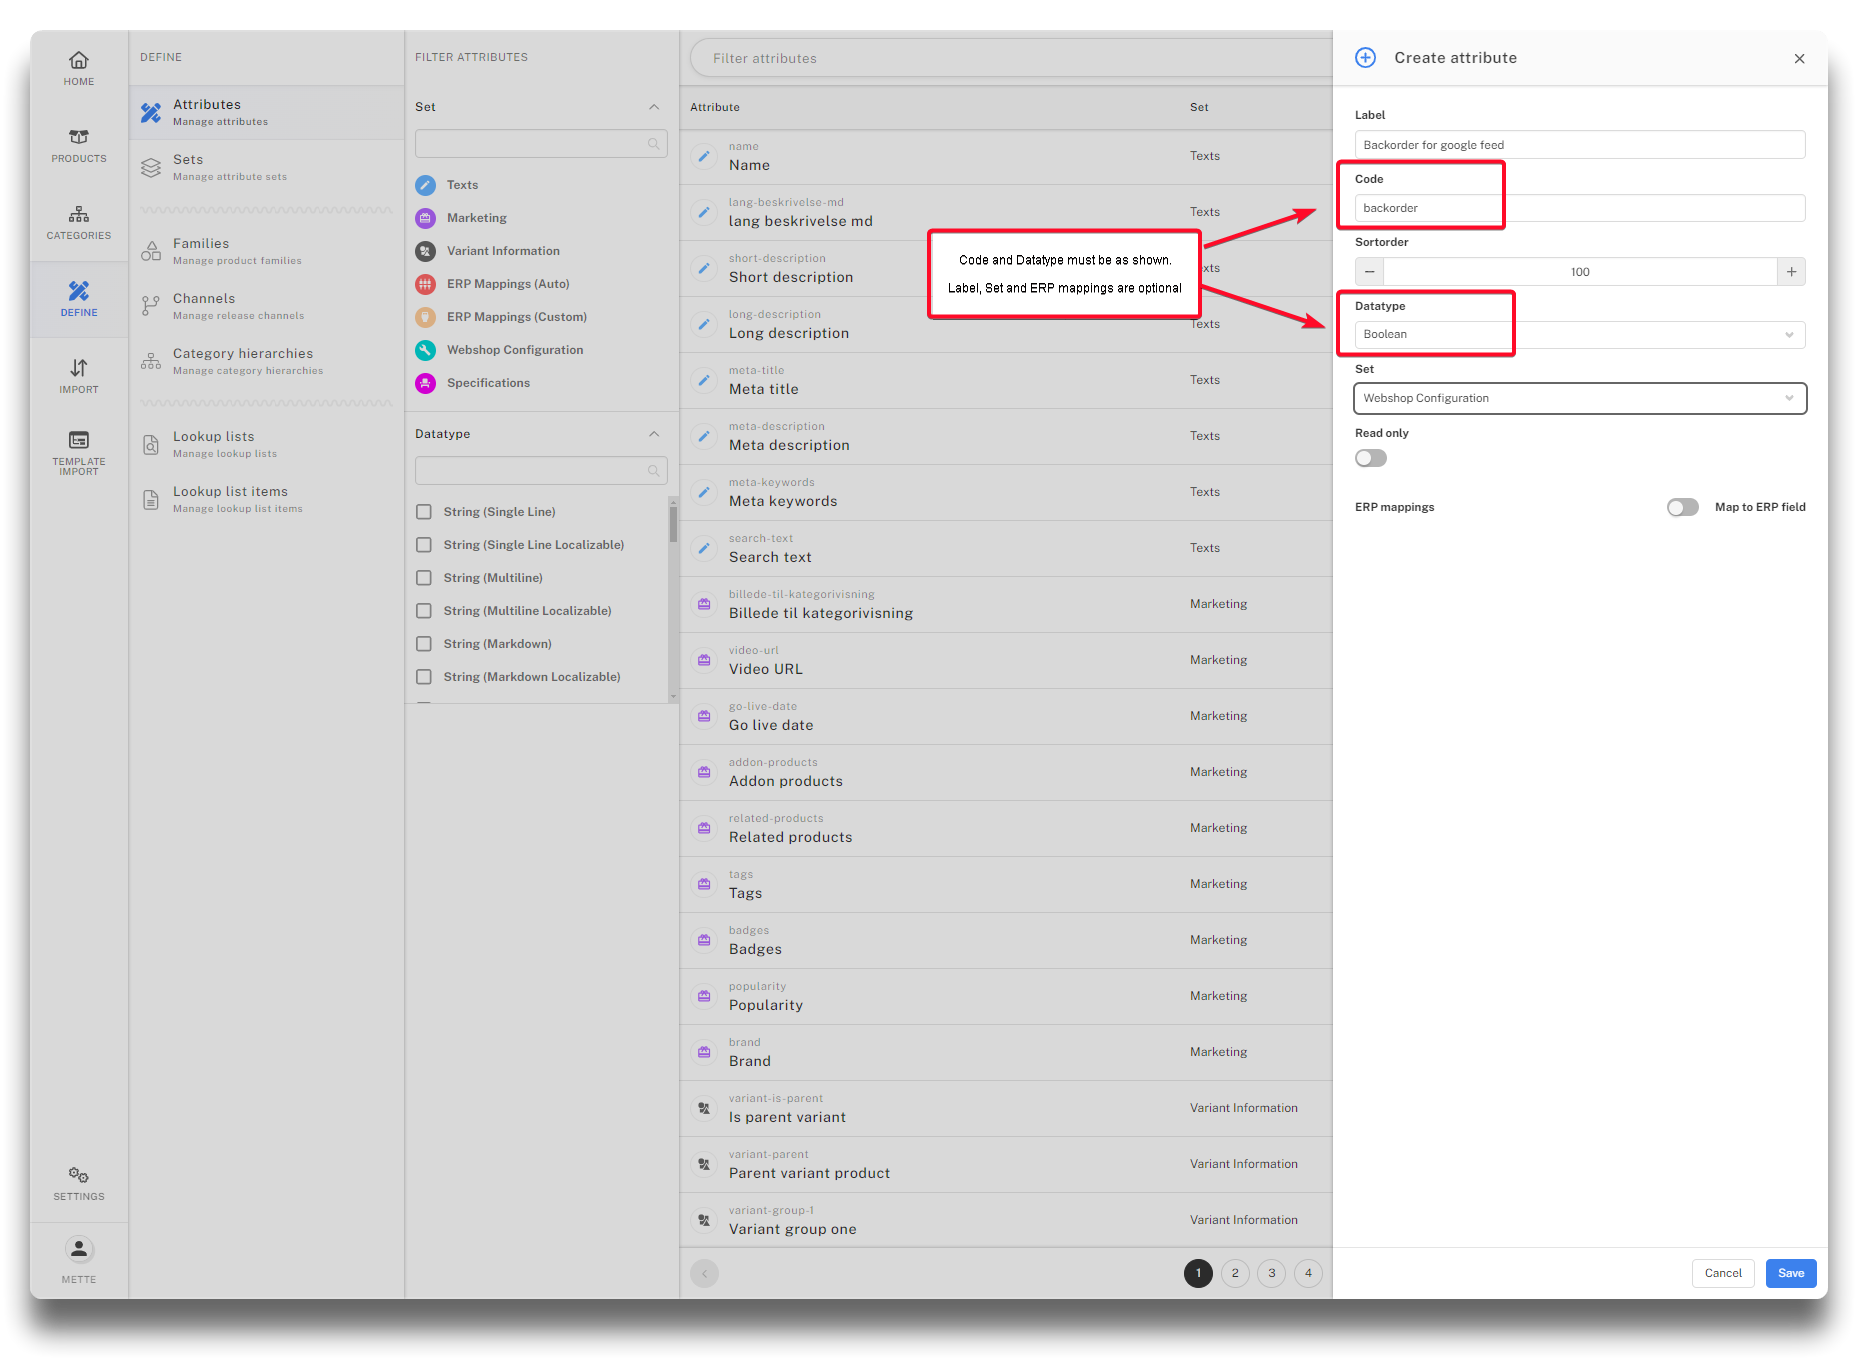Open the Set dropdown showing Webshop Configuration
The width and height of the screenshot is (1858, 1361).
pos(1579,398)
